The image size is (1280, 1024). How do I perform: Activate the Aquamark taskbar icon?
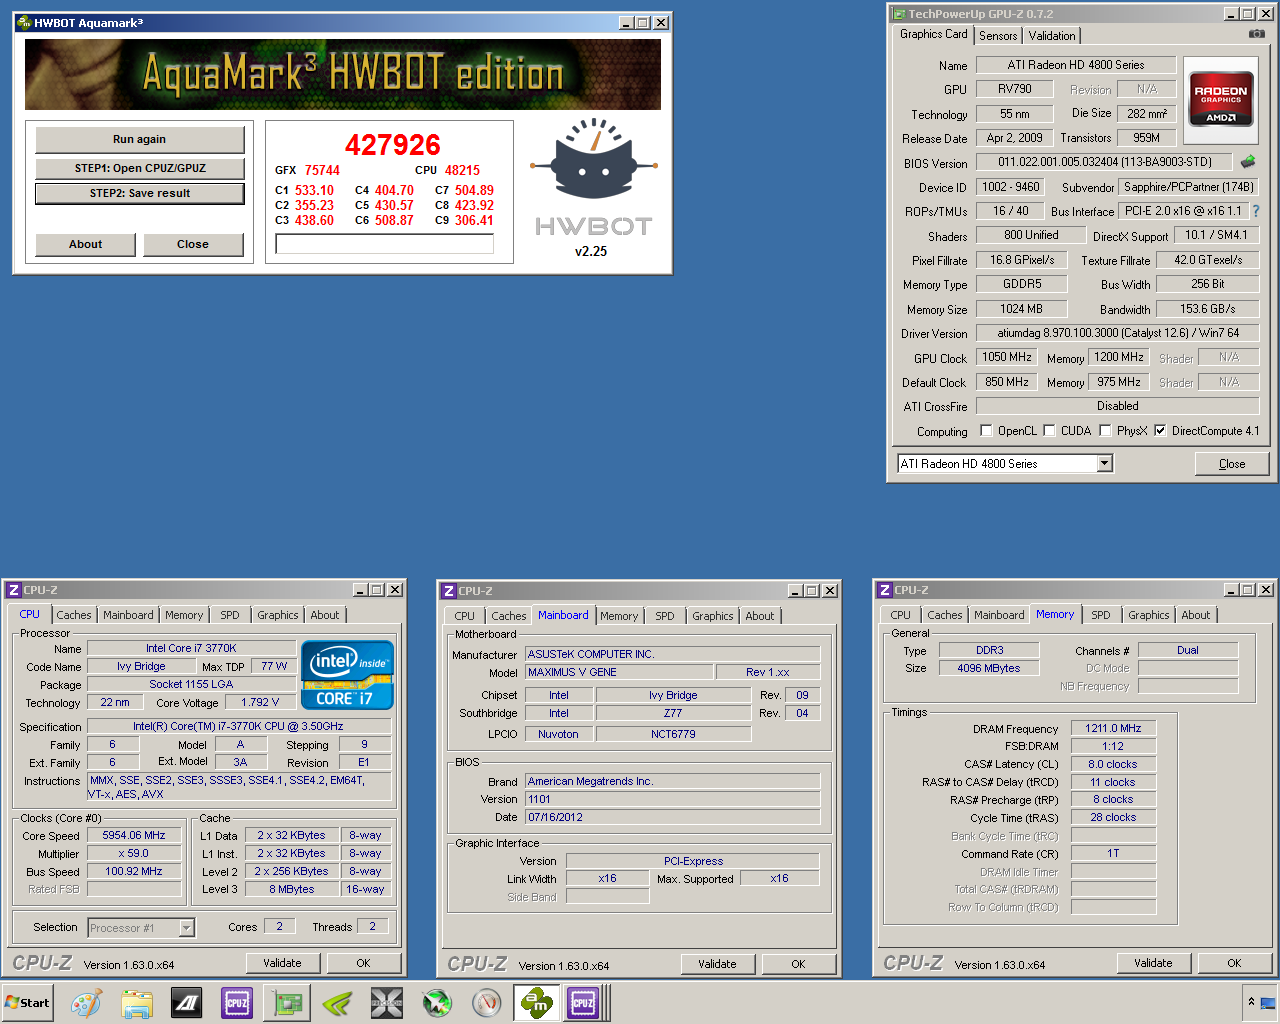pyautogui.click(x=536, y=1003)
